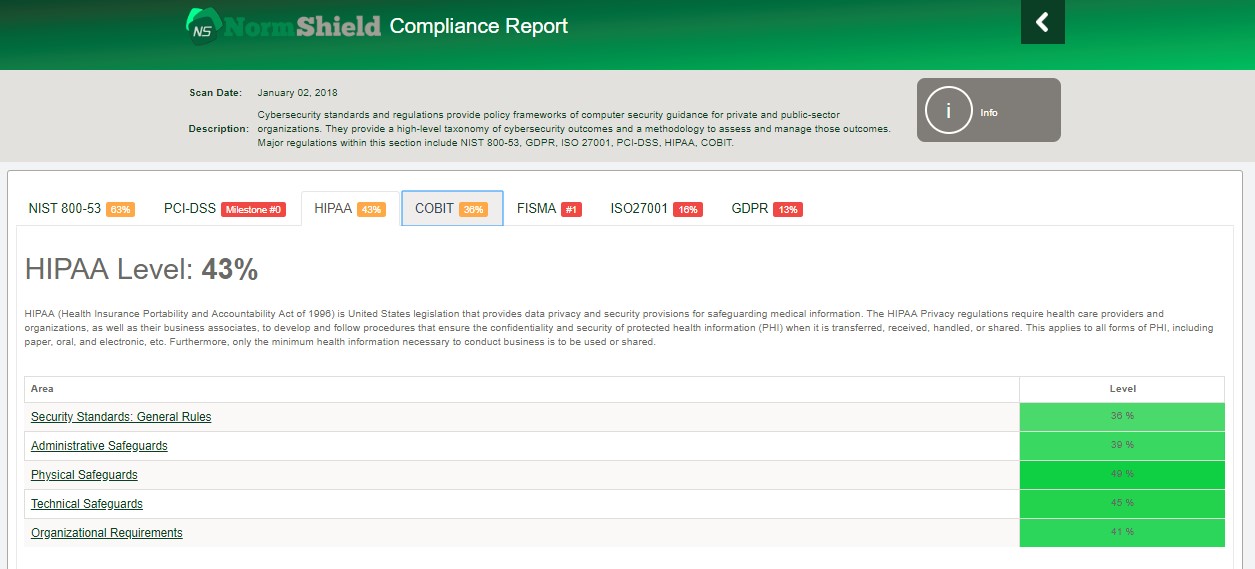The height and width of the screenshot is (569, 1255).
Task: Click the FISMA #1 red badge
Action: 571,209
